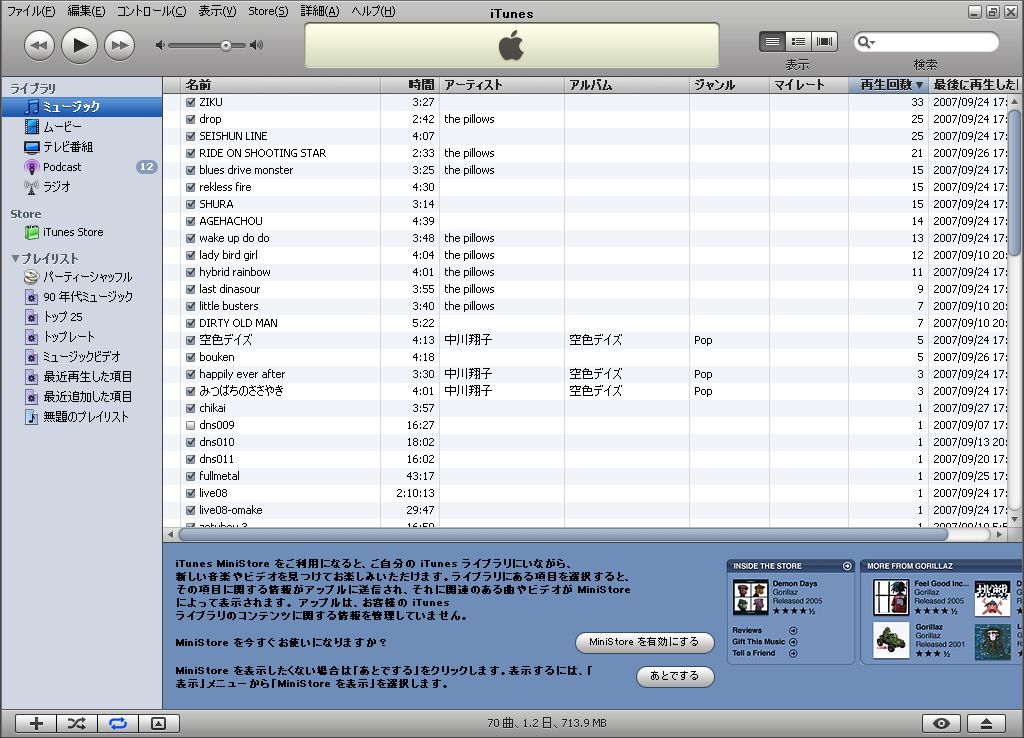Sort by アルバム column header
Screen dimensions: 1024x738
click(627, 85)
